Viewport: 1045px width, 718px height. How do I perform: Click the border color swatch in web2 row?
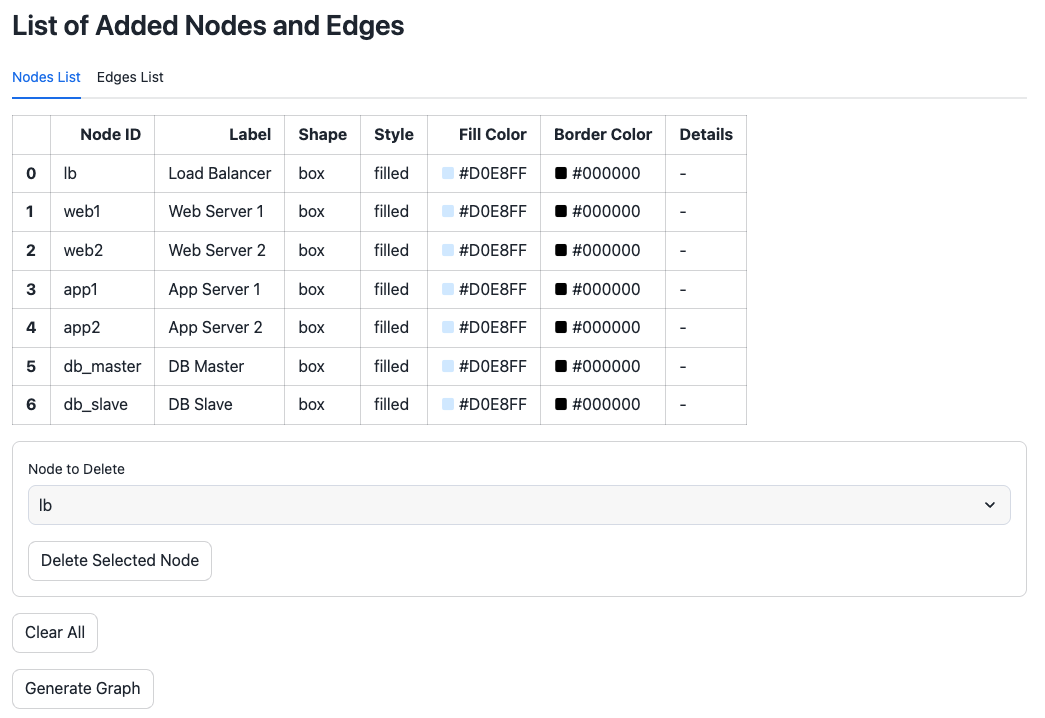click(x=561, y=251)
